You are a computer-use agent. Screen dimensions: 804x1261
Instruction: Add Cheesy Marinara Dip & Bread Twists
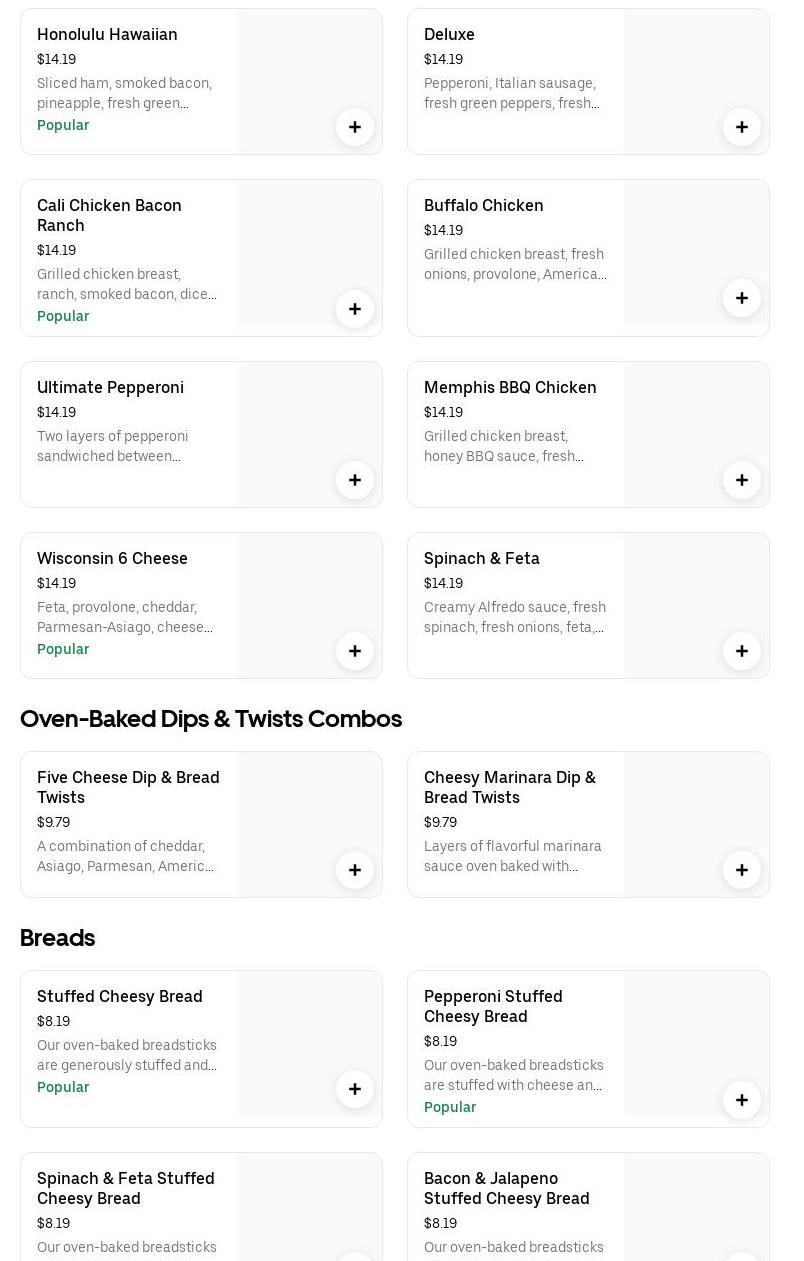pyautogui.click(x=742, y=870)
